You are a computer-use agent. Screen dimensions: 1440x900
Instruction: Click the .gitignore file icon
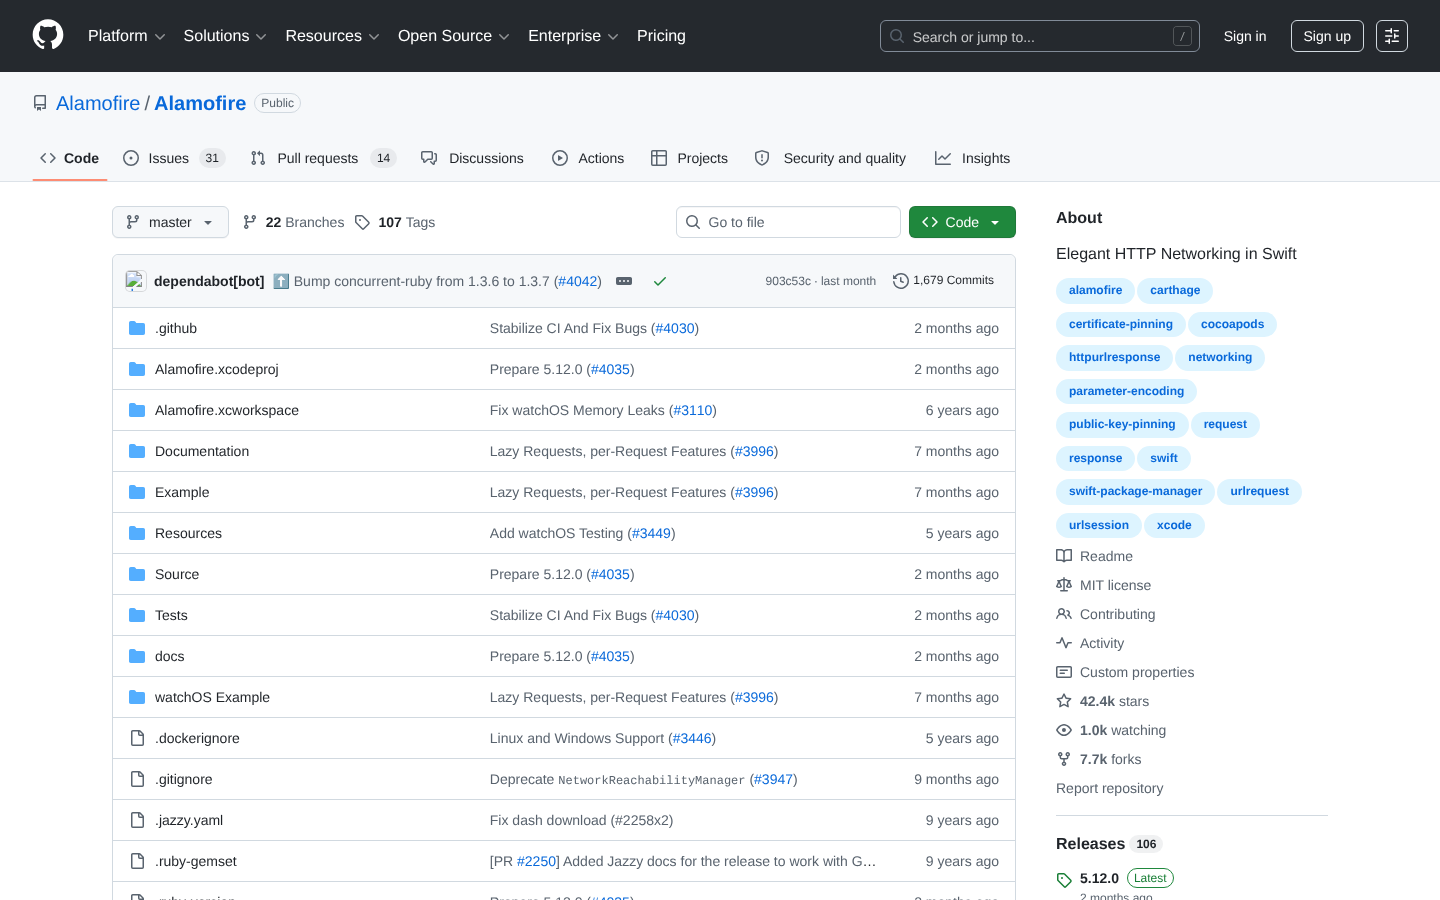click(x=137, y=779)
